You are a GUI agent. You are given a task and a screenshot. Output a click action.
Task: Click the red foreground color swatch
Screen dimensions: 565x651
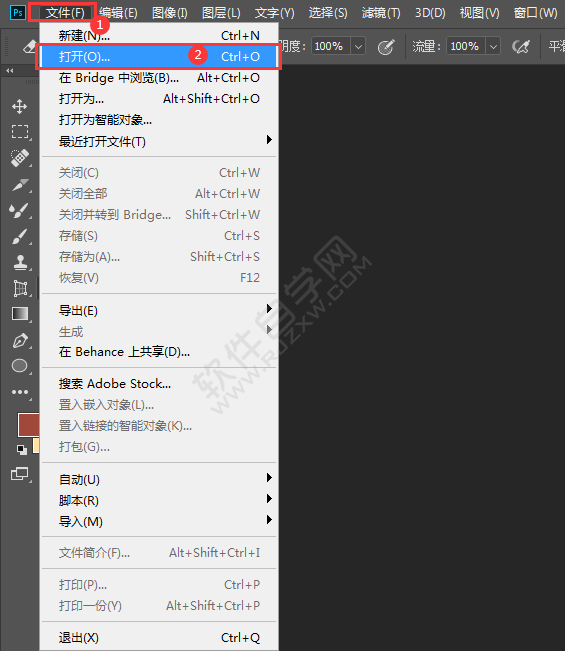(28, 425)
